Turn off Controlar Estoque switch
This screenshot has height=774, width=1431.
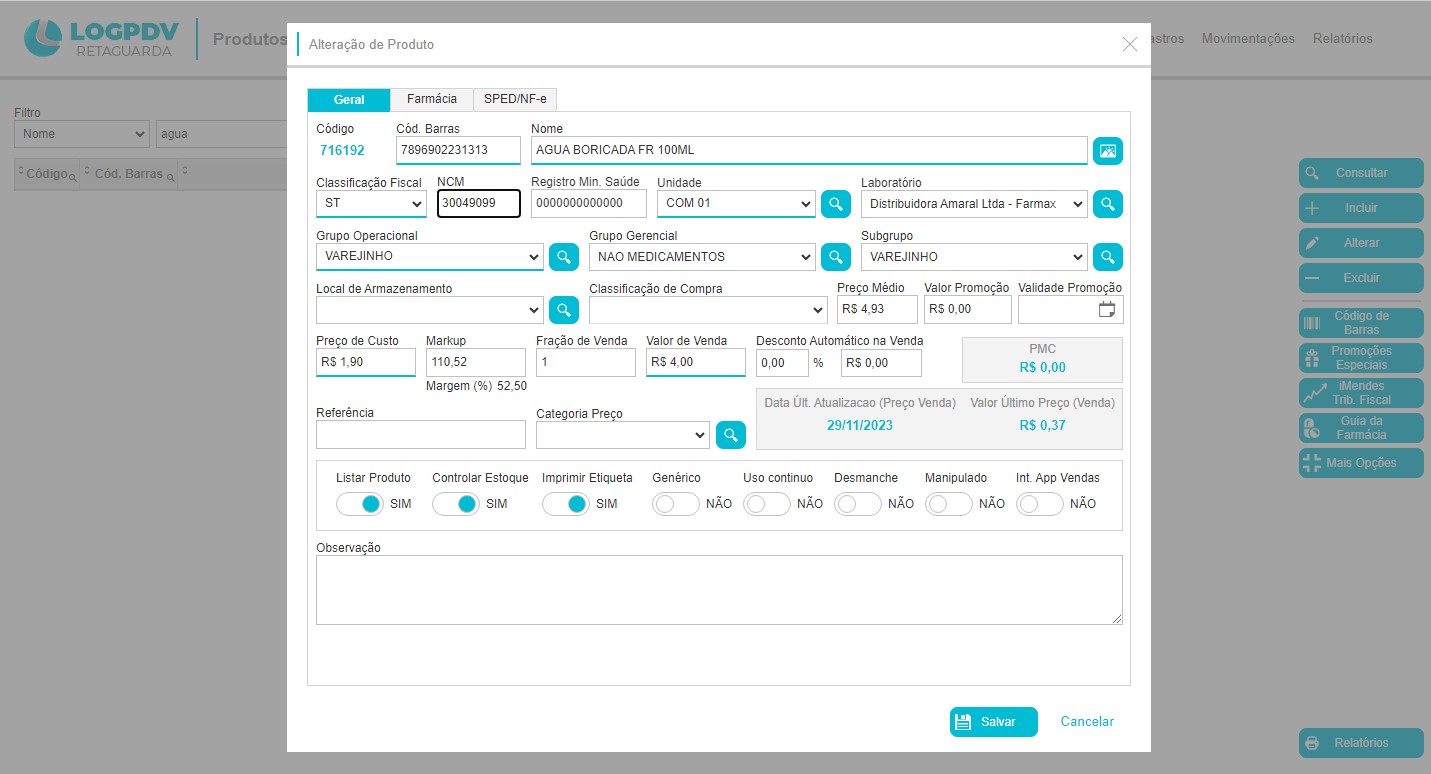(455, 504)
